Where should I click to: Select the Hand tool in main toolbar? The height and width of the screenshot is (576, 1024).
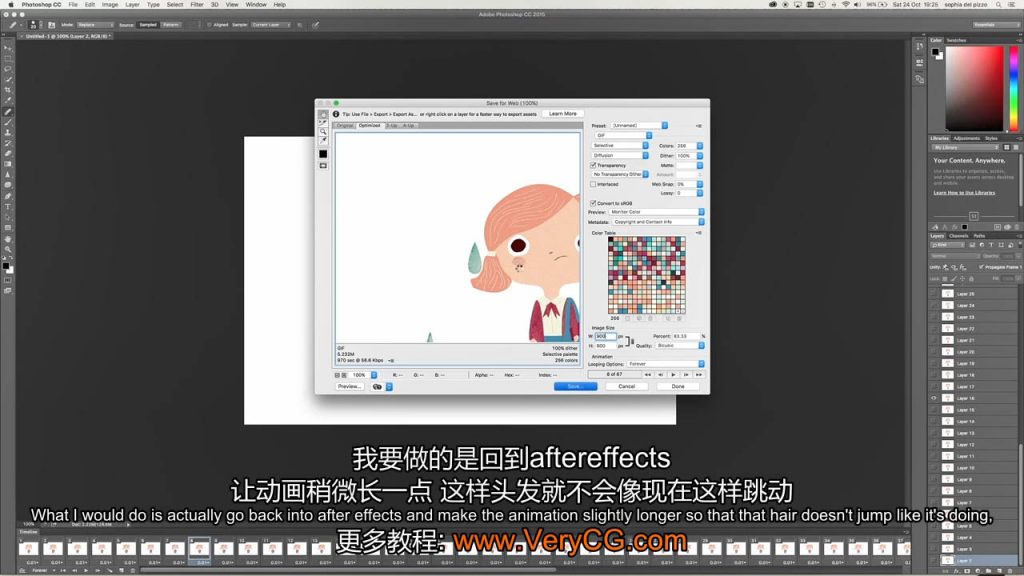click(x=8, y=239)
